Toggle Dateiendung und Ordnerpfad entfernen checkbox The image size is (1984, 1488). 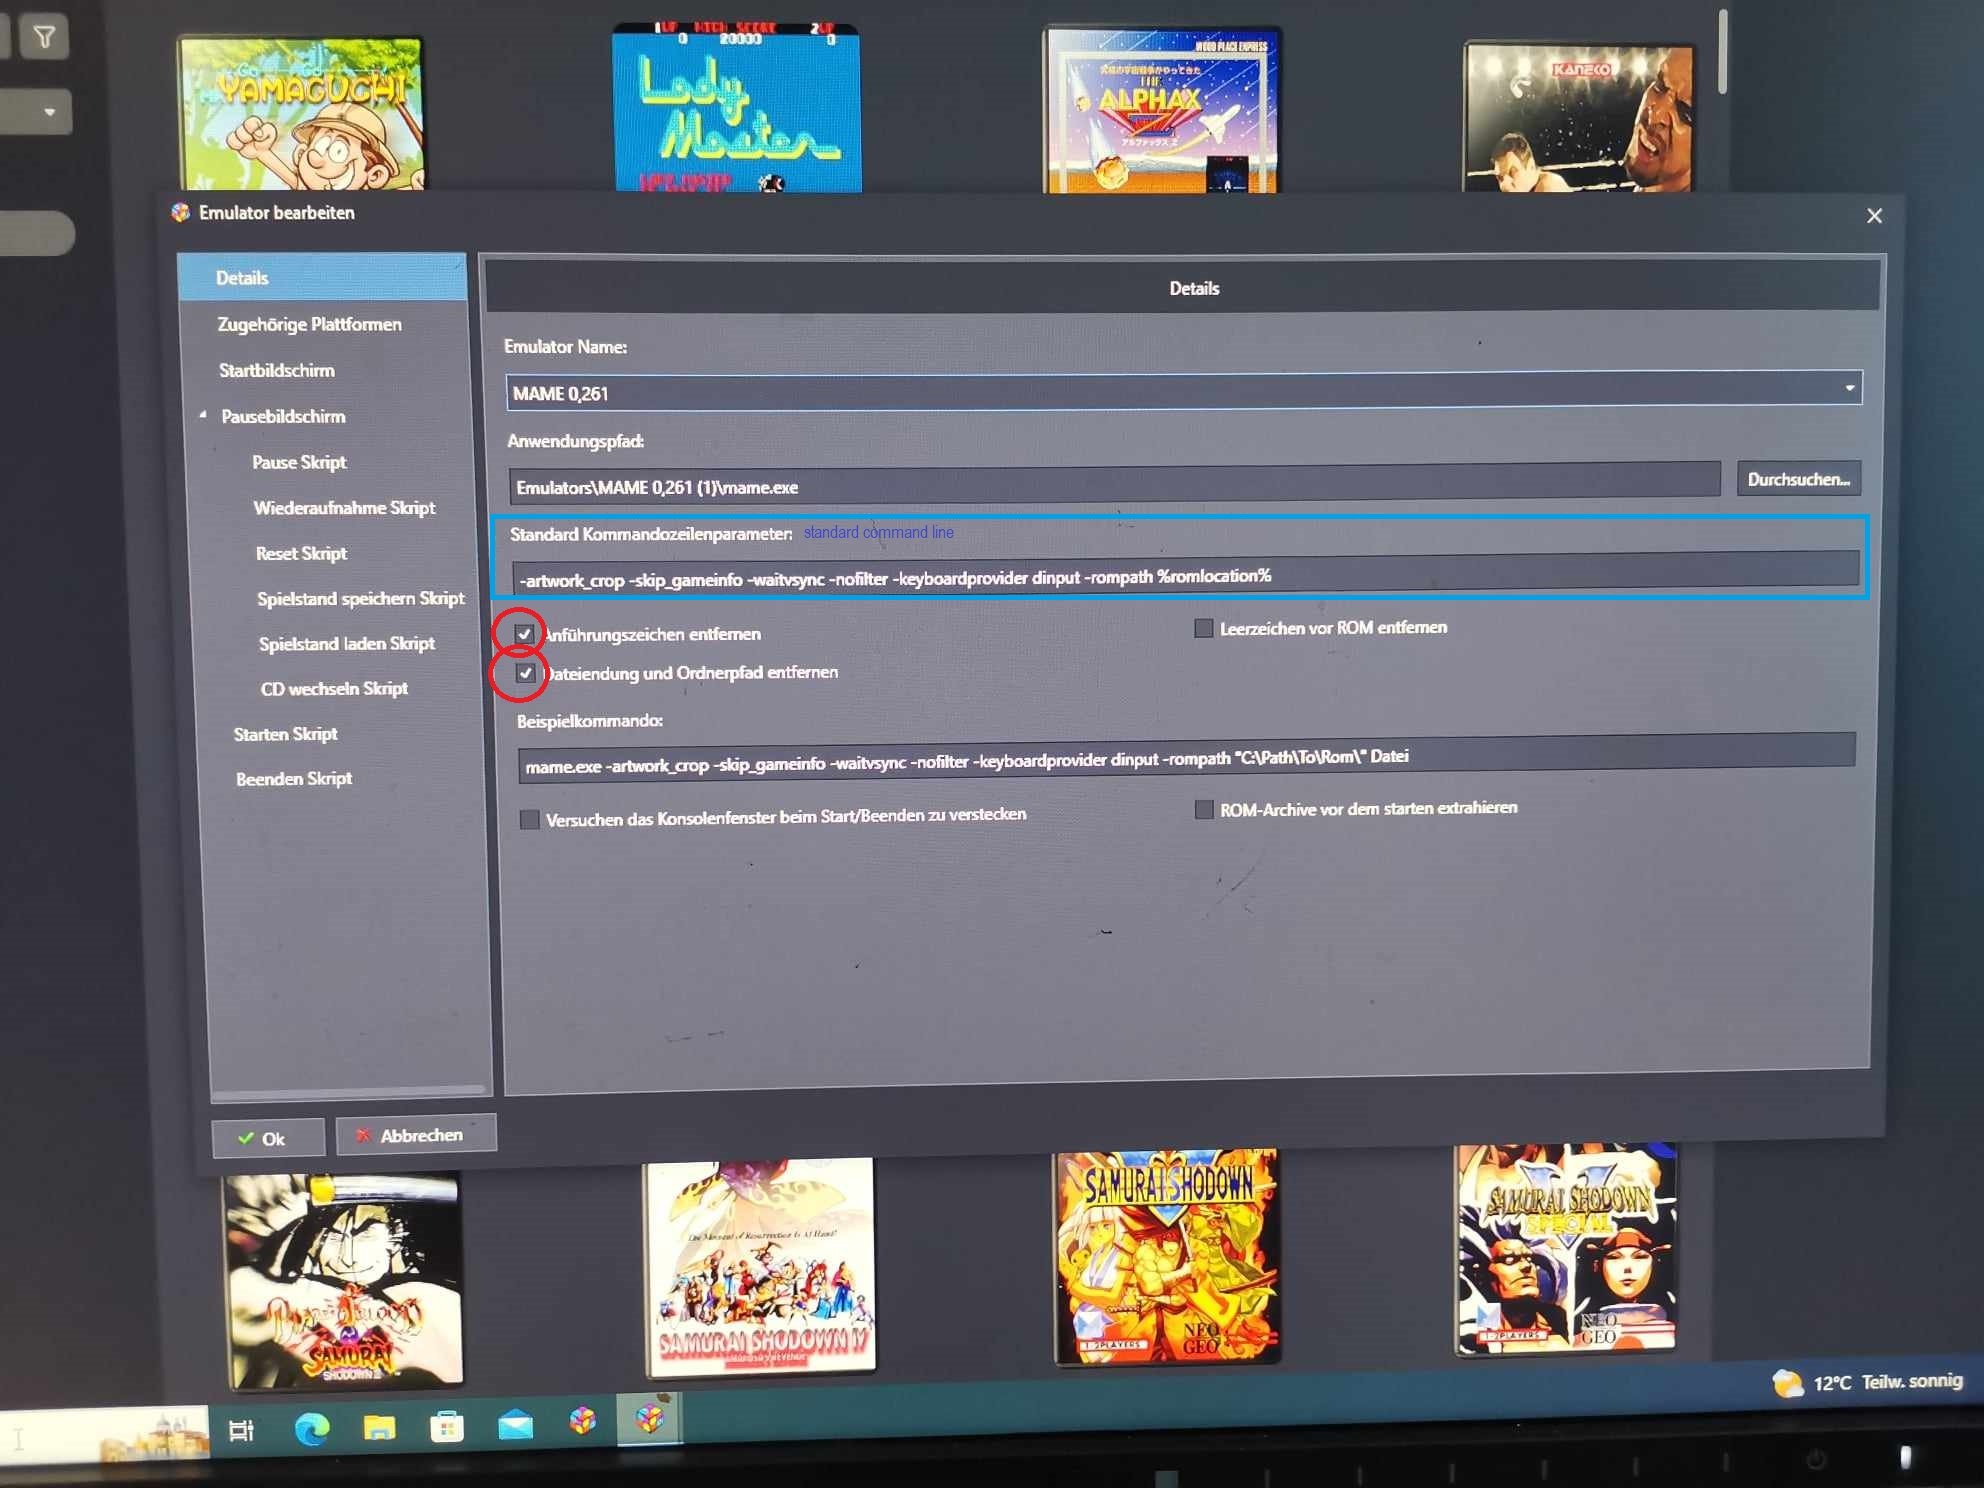coord(525,673)
